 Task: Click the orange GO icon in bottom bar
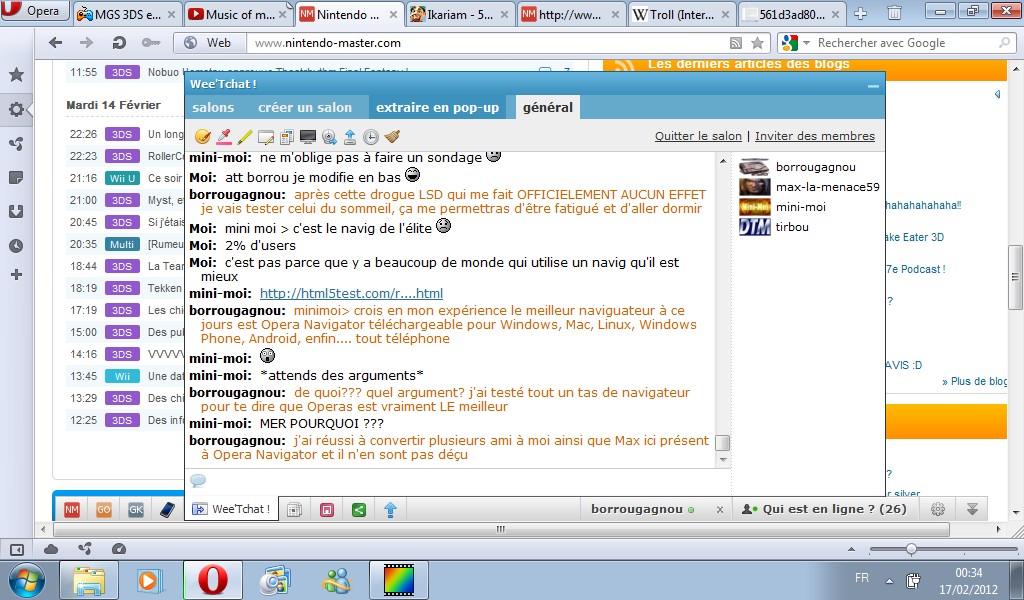104,509
